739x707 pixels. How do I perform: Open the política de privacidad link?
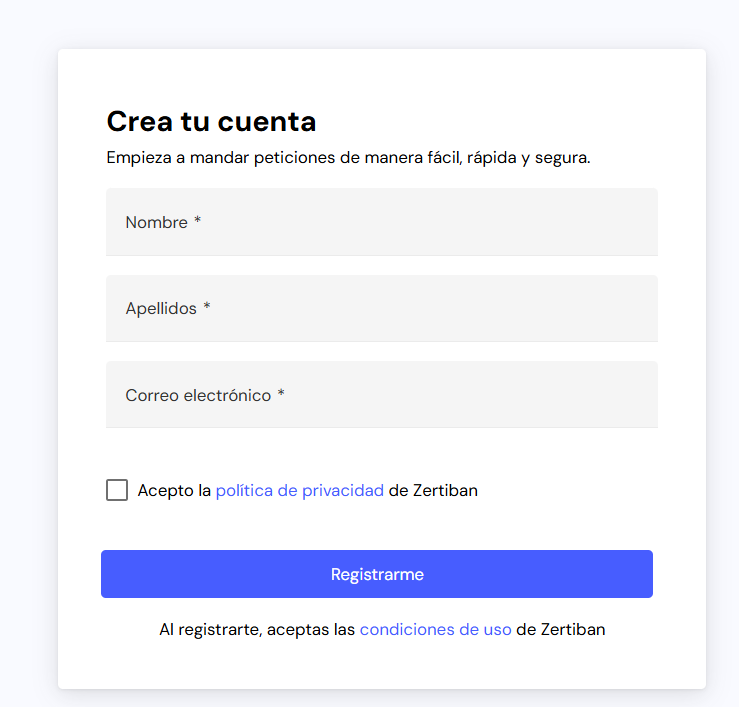[299, 490]
